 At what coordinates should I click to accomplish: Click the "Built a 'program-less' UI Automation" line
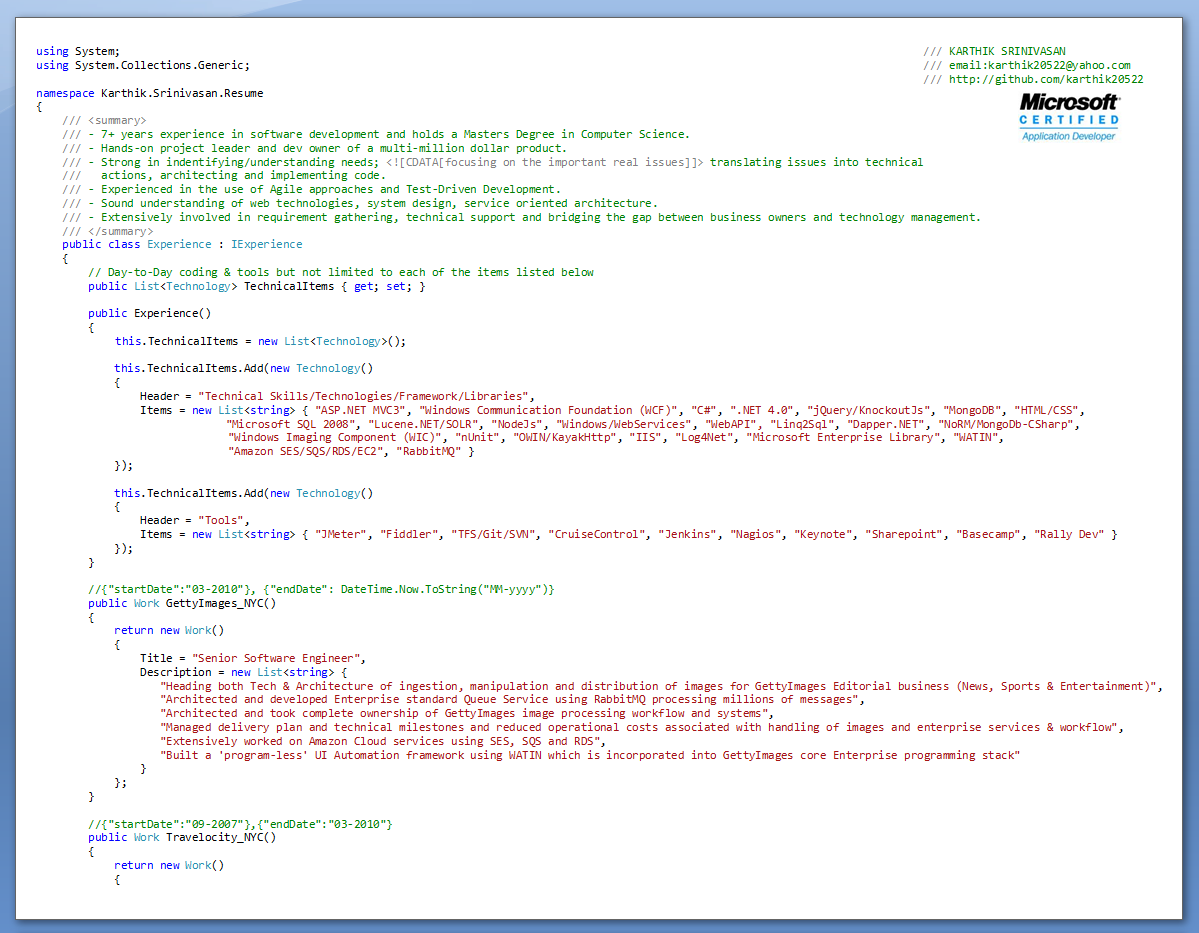(x=590, y=755)
